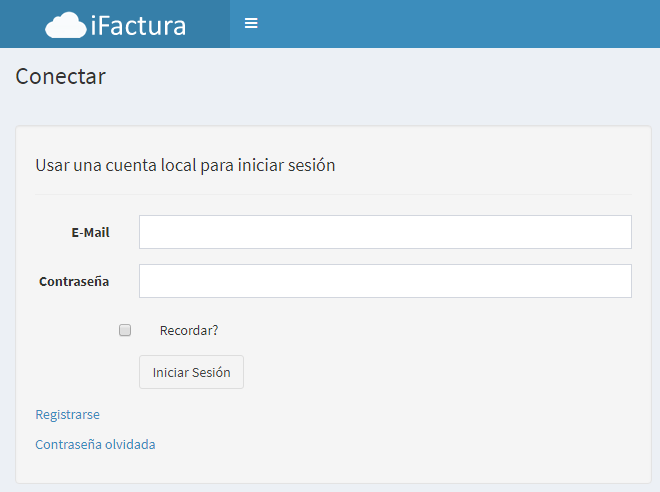
Task: Open the Registrarse link
Action: [x=67, y=415]
